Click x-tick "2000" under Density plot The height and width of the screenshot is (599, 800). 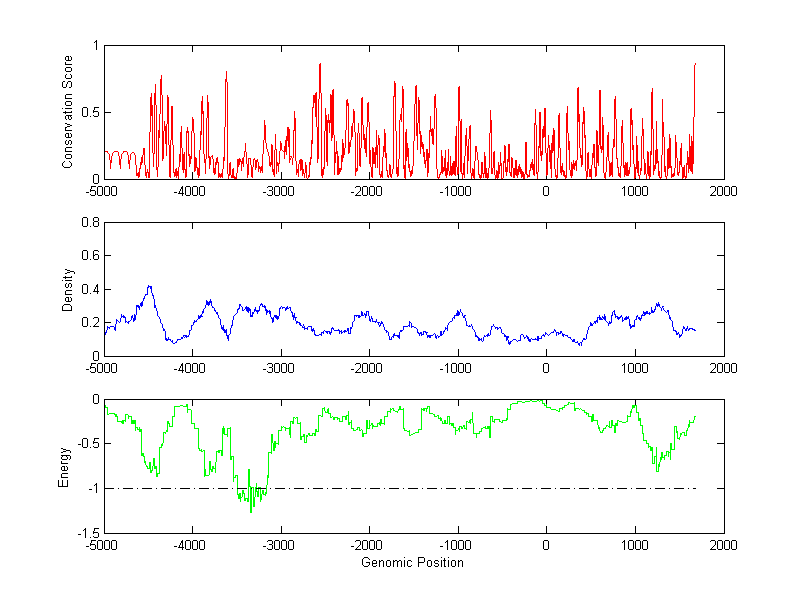click(x=723, y=368)
